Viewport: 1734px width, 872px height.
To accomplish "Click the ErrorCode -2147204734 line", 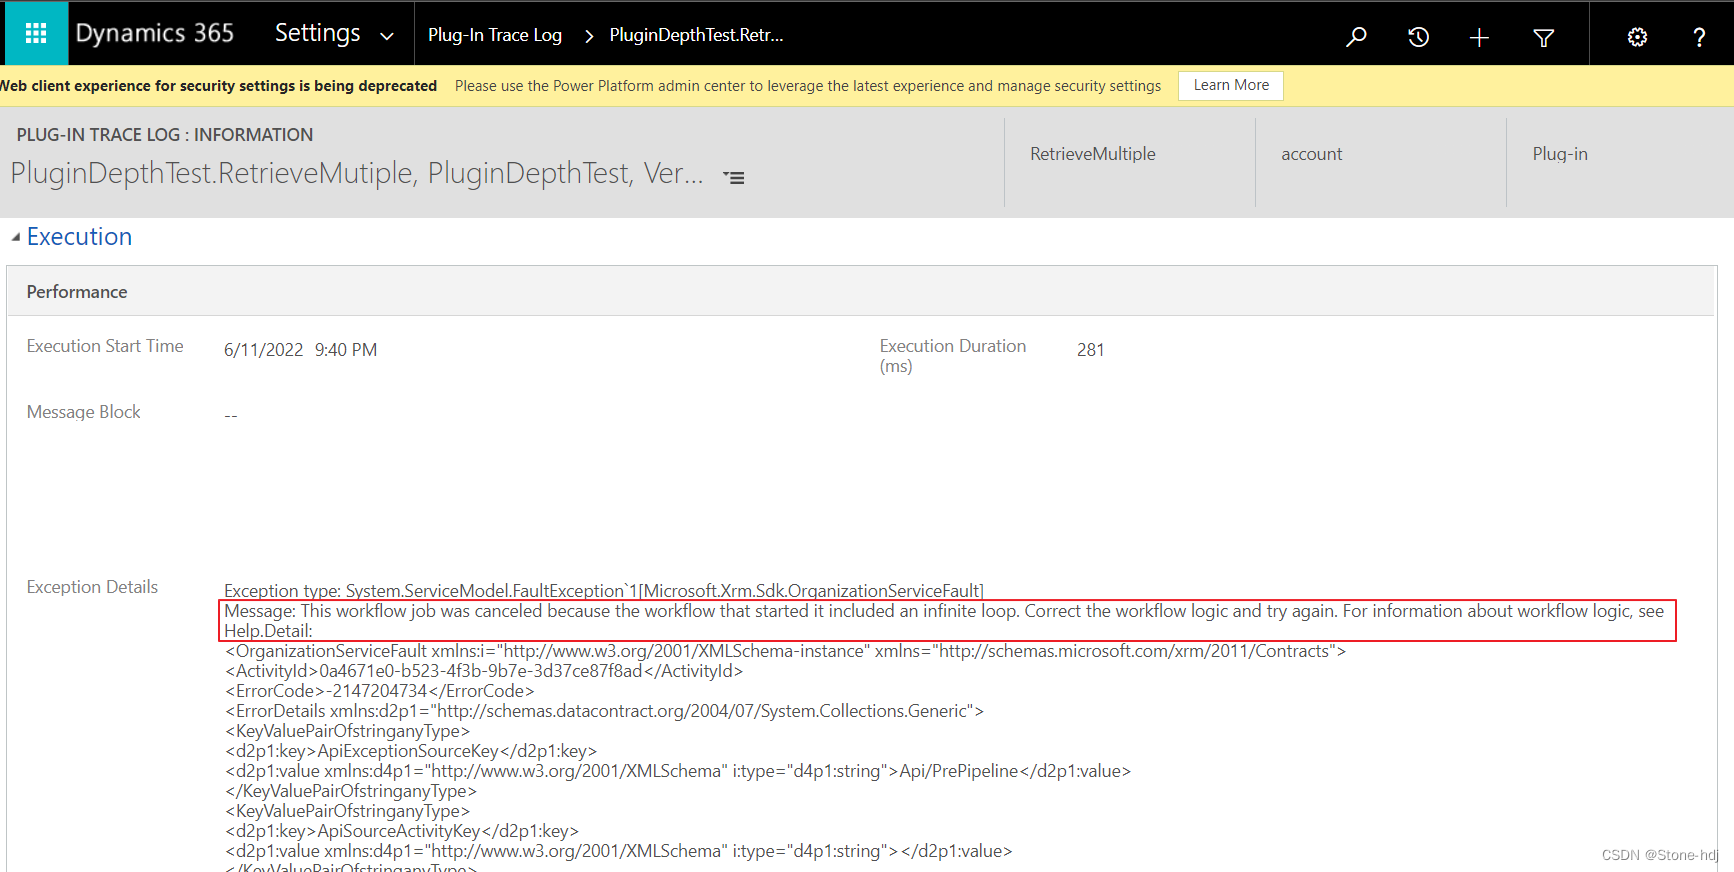I will click(380, 691).
